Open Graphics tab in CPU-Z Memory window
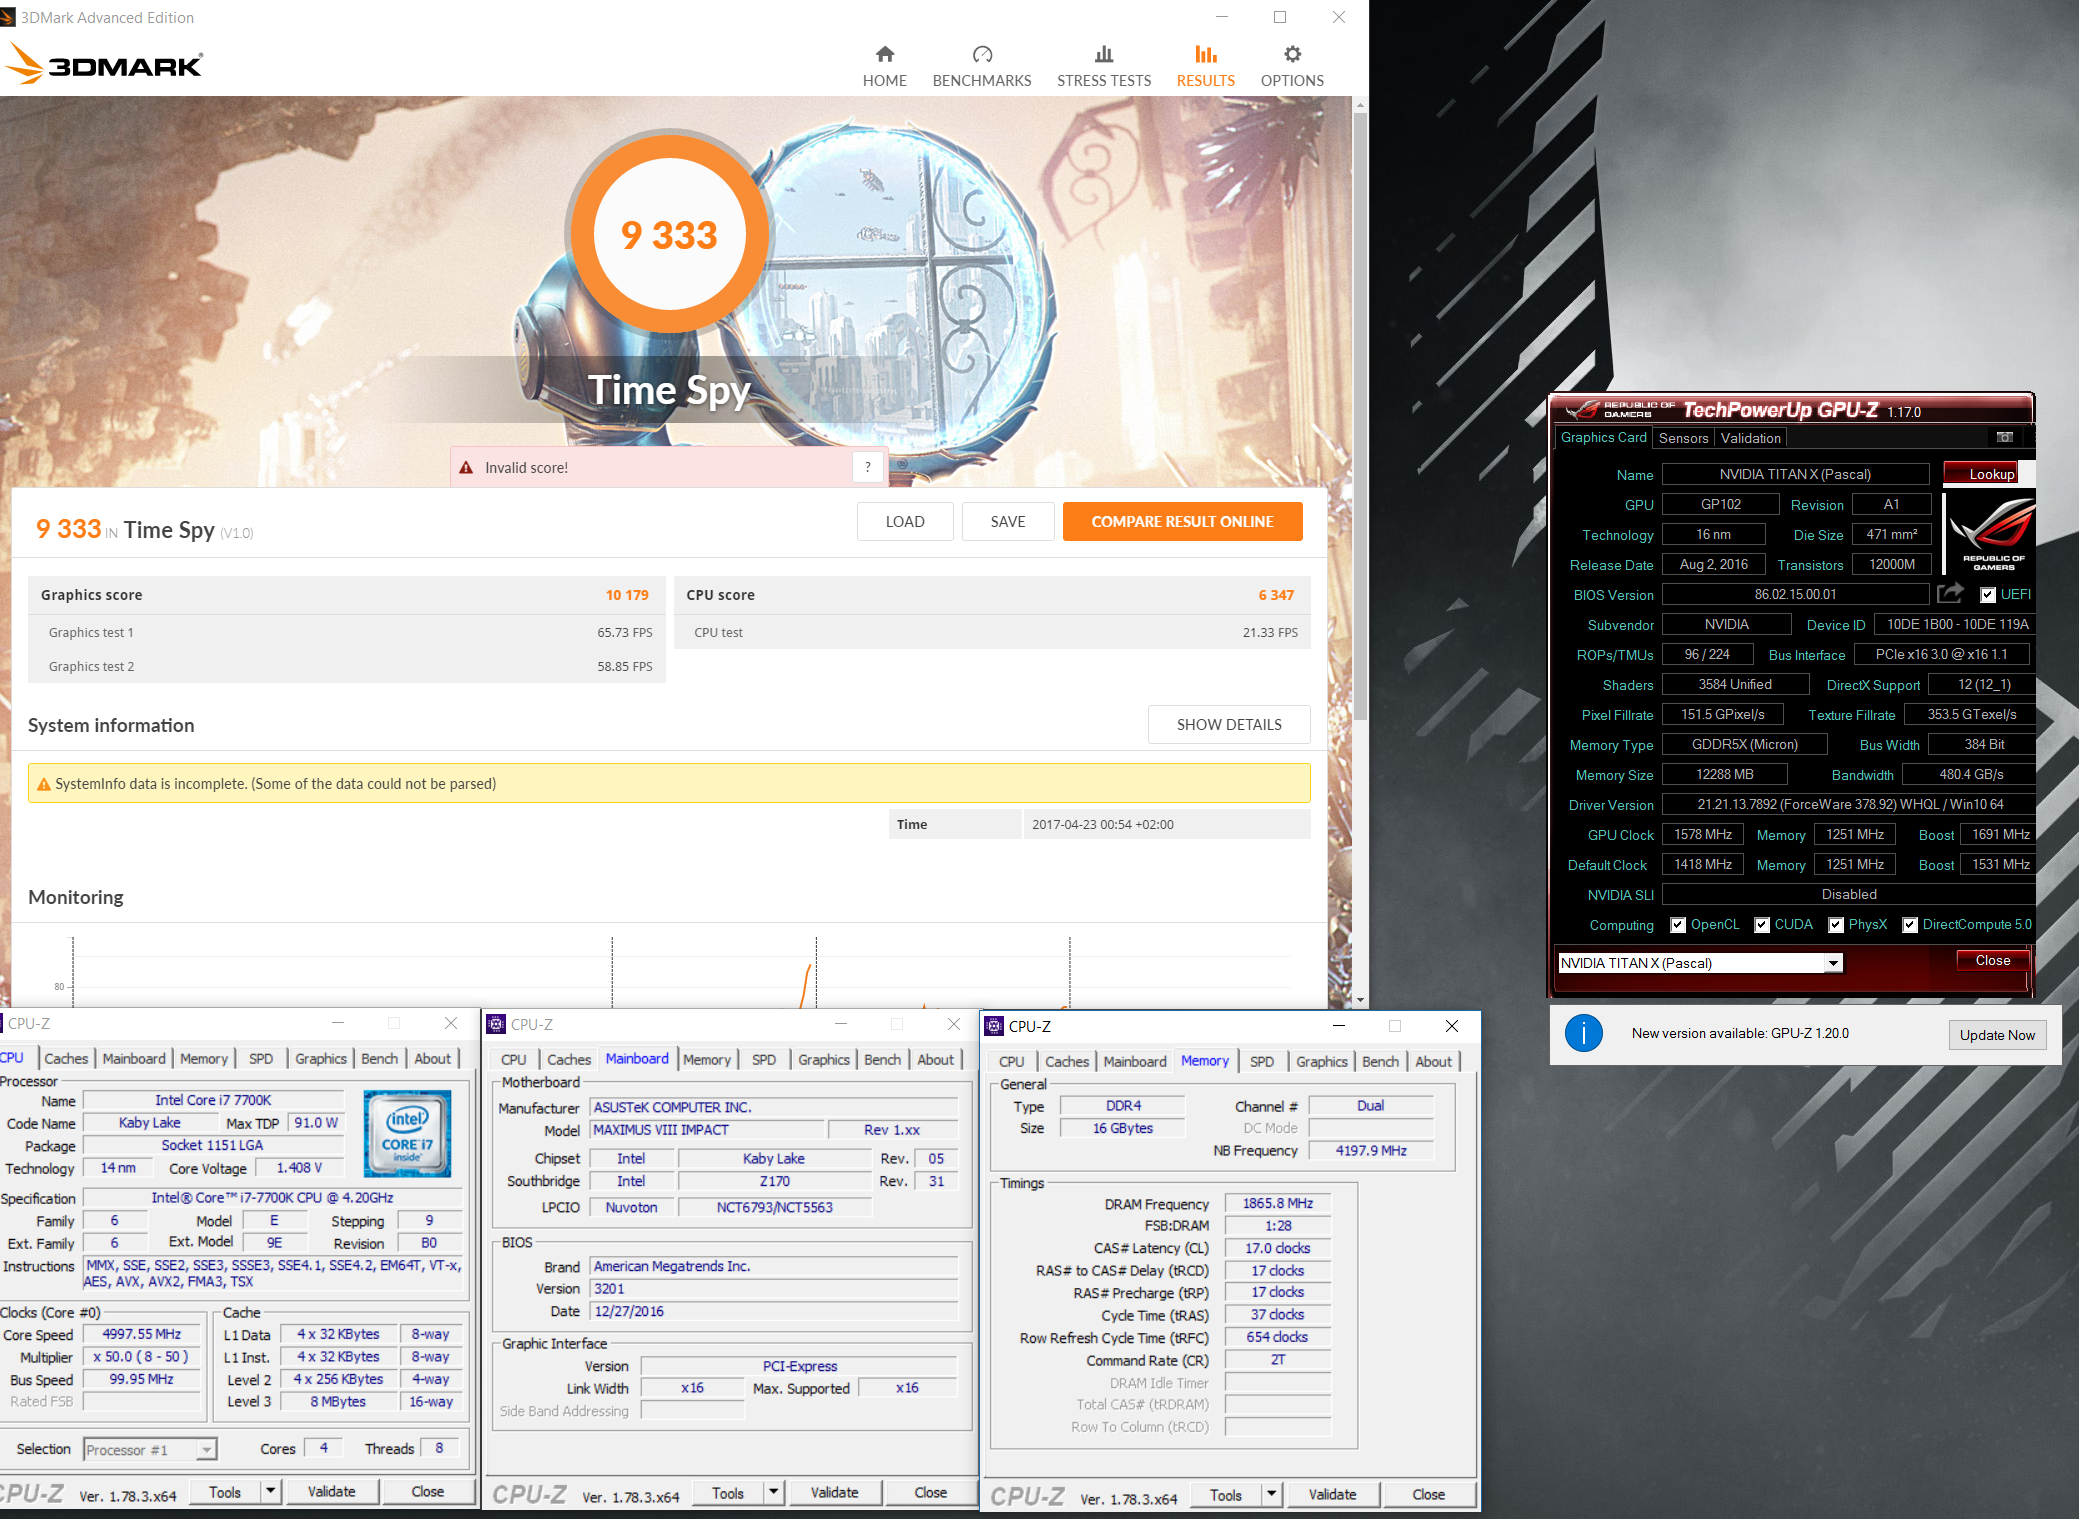The image size is (2079, 1519). pos(1321,1061)
